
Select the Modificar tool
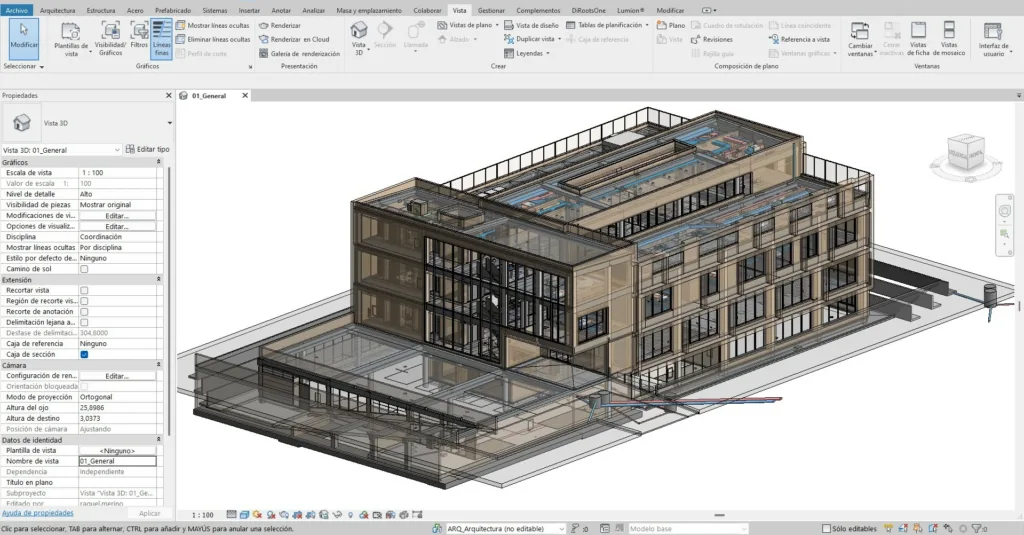point(24,37)
